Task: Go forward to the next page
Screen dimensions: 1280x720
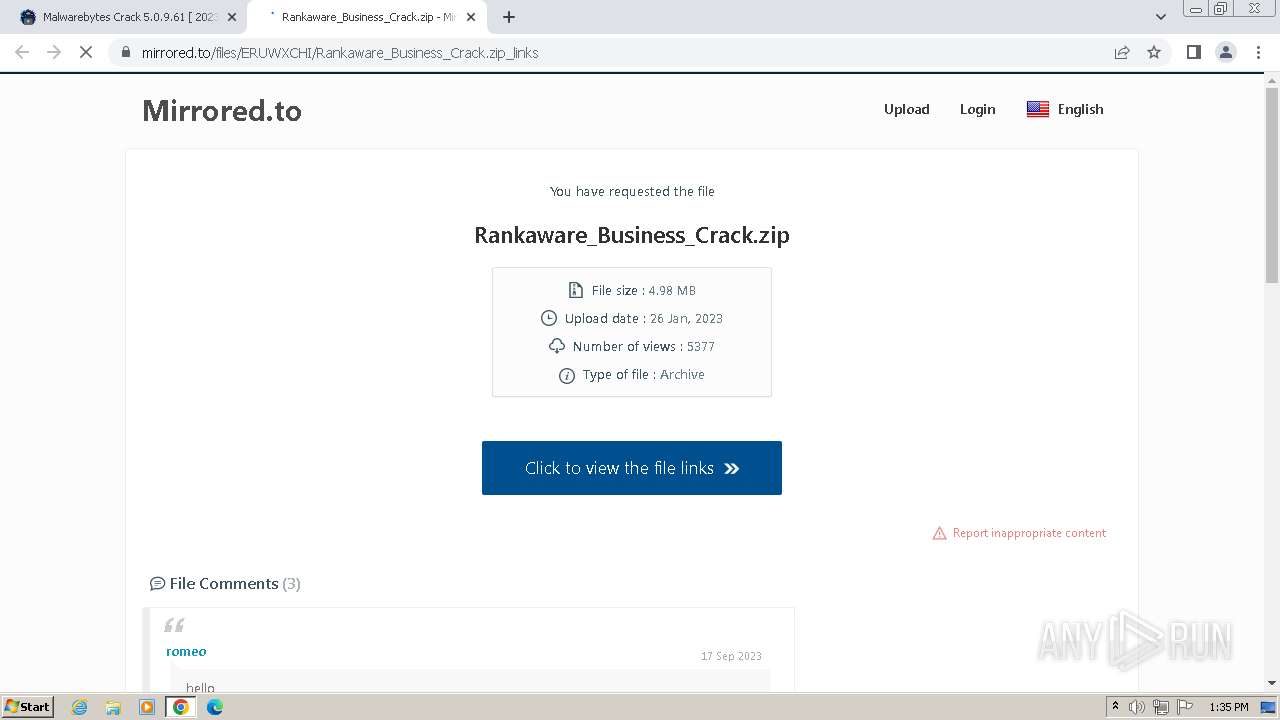Action: click(x=54, y=53)
